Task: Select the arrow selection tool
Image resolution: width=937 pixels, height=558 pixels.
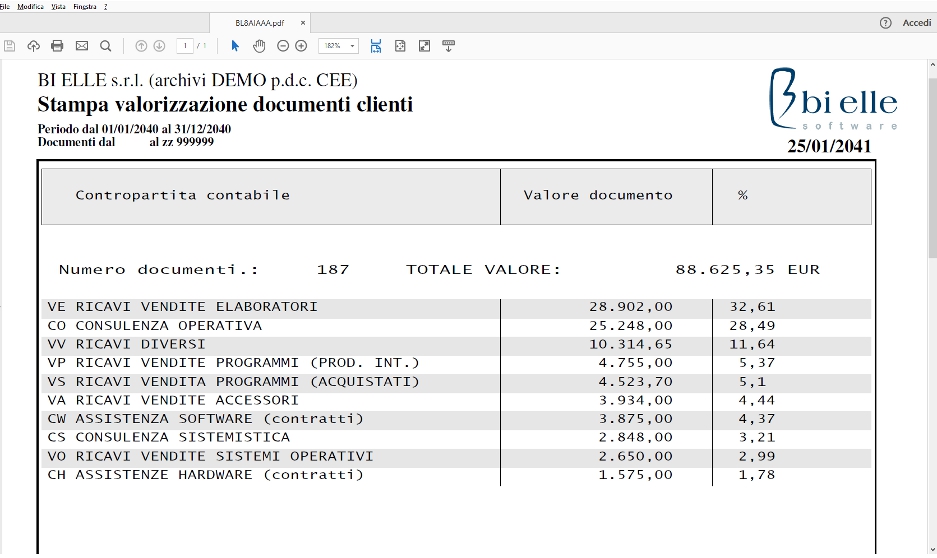Action: pos(235,46)
